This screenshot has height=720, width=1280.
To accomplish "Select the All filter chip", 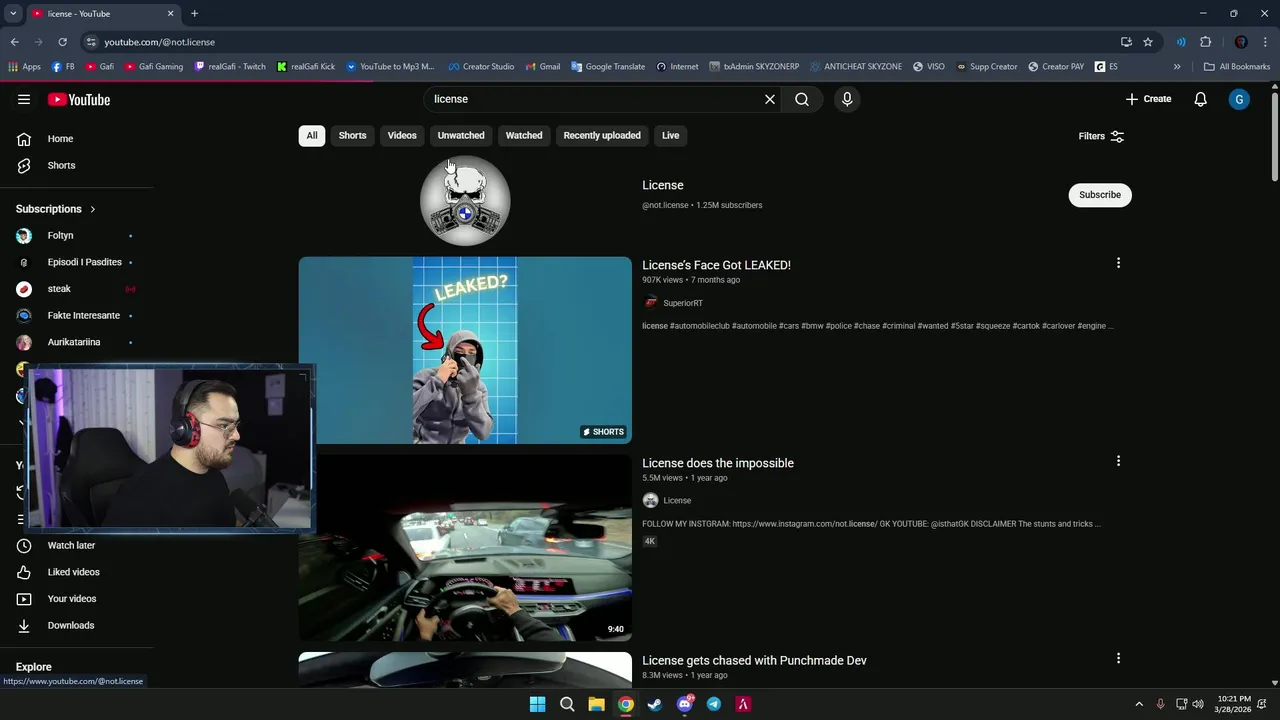I will (312, 136).
